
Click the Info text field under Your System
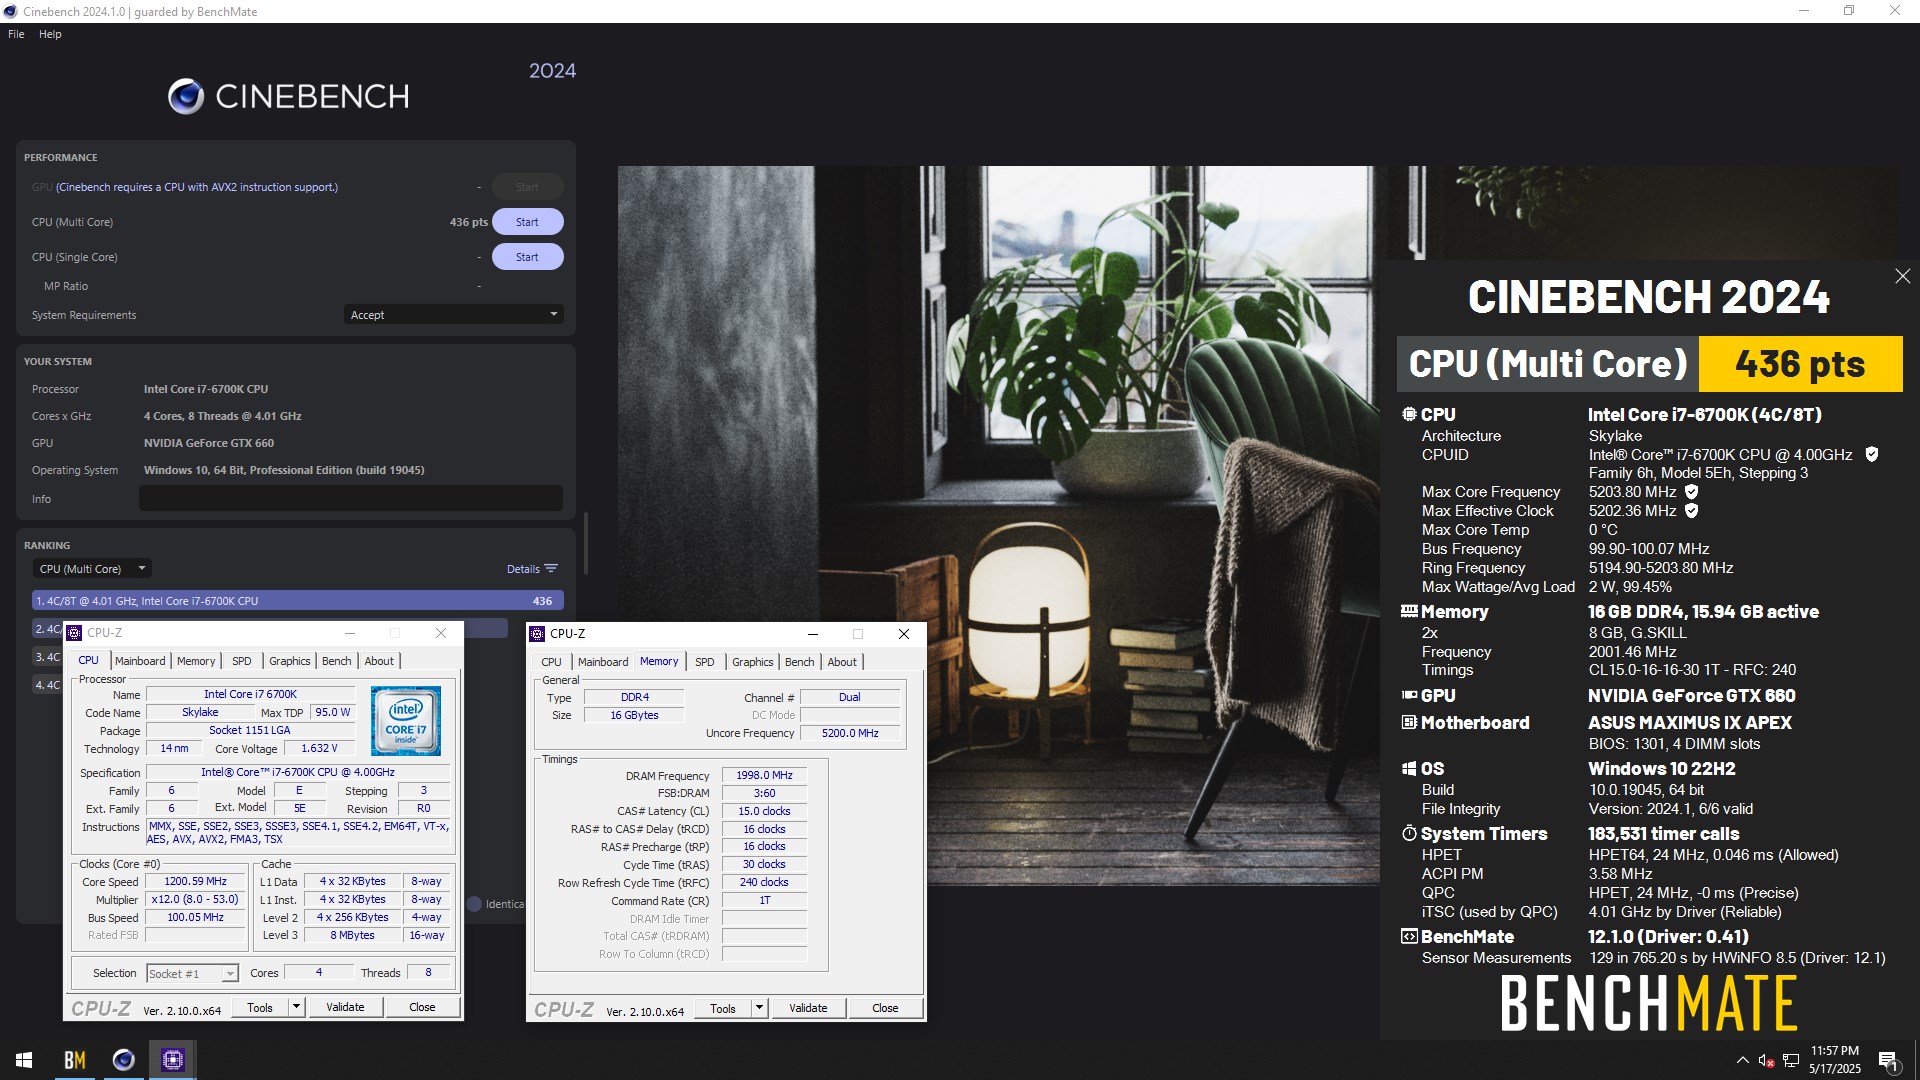(350, 499)
